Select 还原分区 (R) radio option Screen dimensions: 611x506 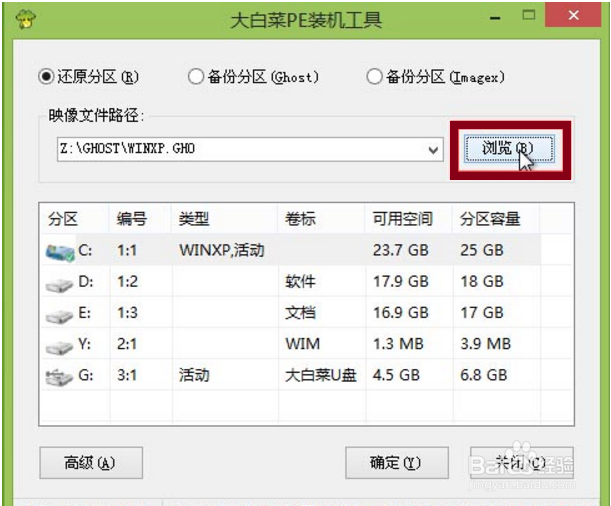coord(88,77)
